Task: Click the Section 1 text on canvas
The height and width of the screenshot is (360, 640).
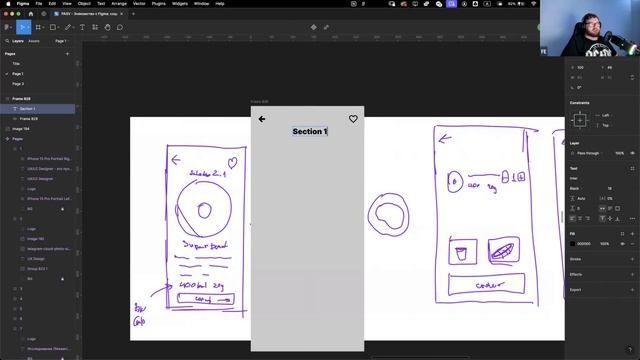Action: coord(310,131)
